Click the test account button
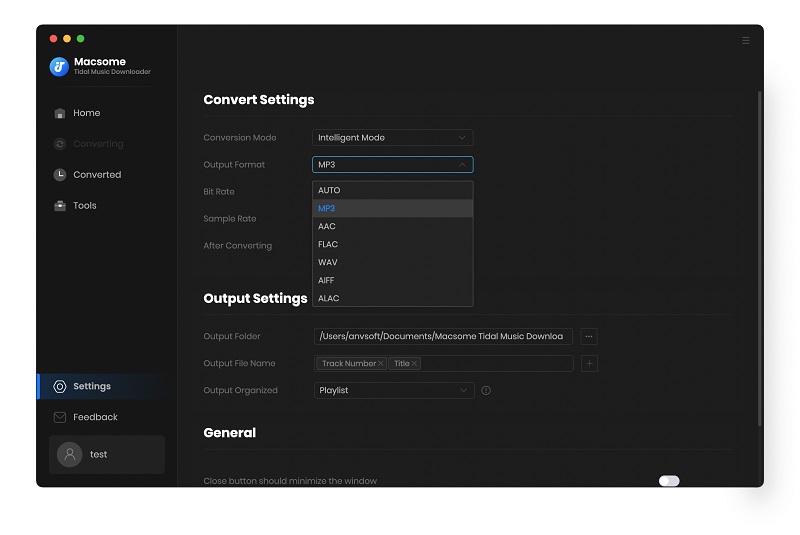The width and height of the screenshot is (800, 535). pos(107,454)
